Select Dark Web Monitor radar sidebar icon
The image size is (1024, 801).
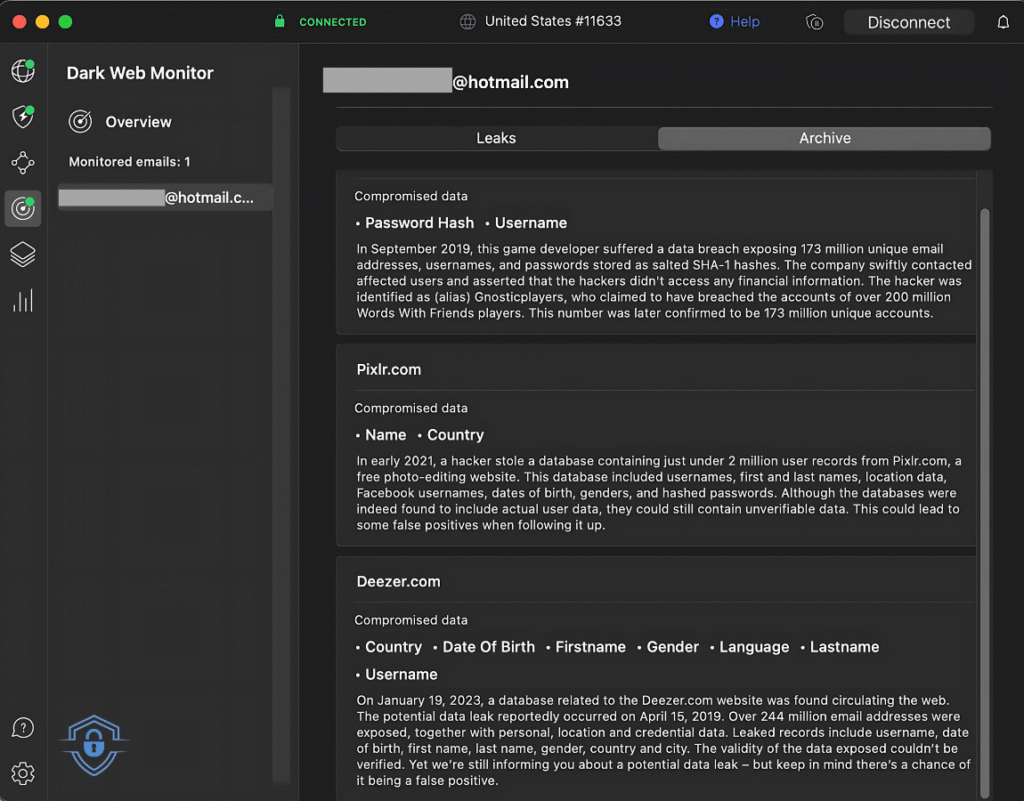23,208
